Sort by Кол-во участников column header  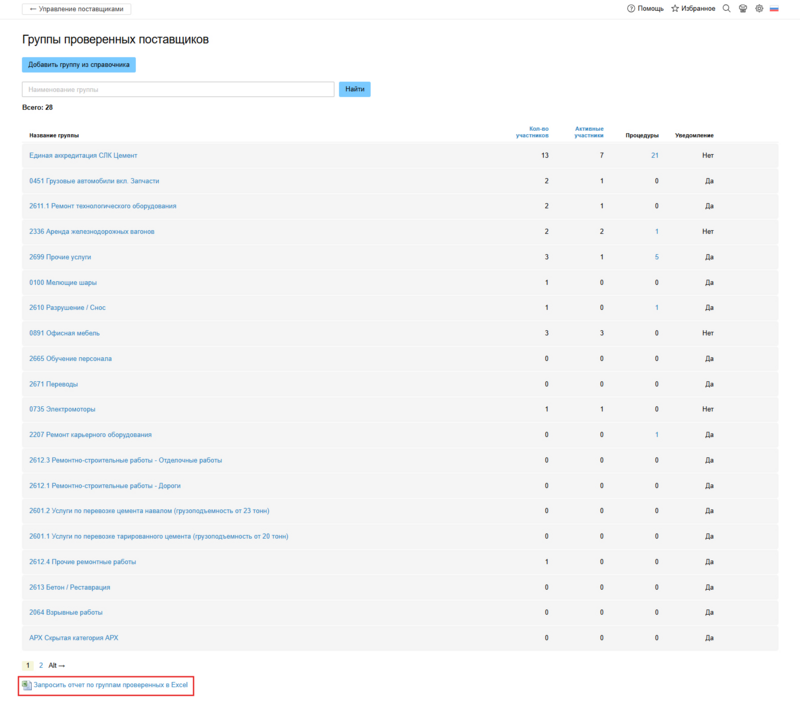click(539, 132)
